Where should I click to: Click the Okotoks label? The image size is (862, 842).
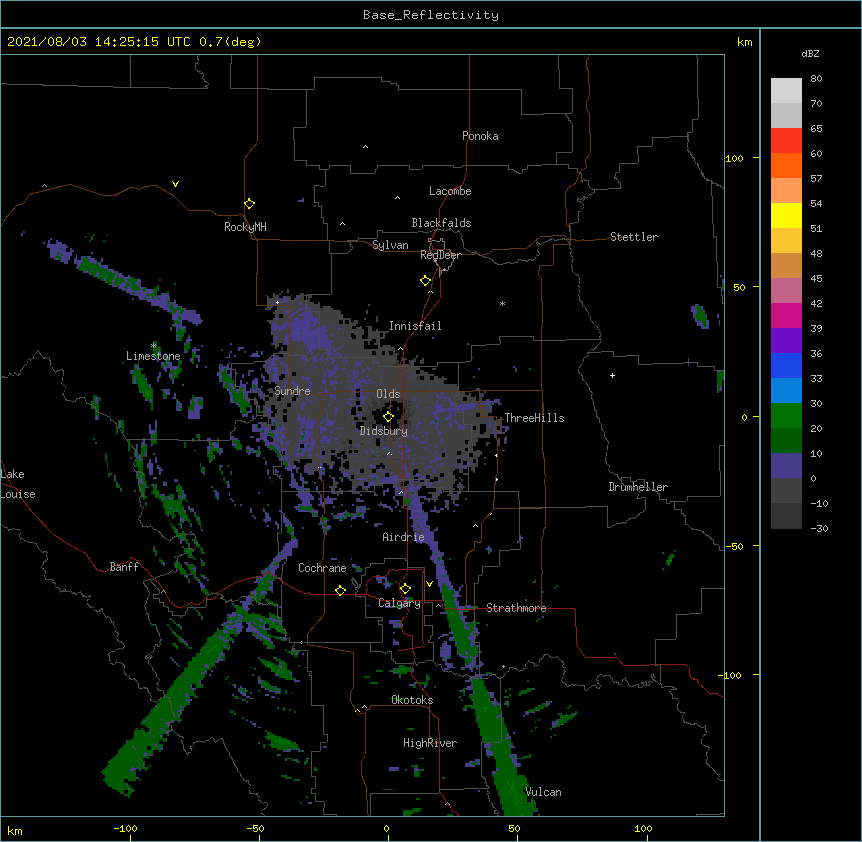(x=412, y=700)
